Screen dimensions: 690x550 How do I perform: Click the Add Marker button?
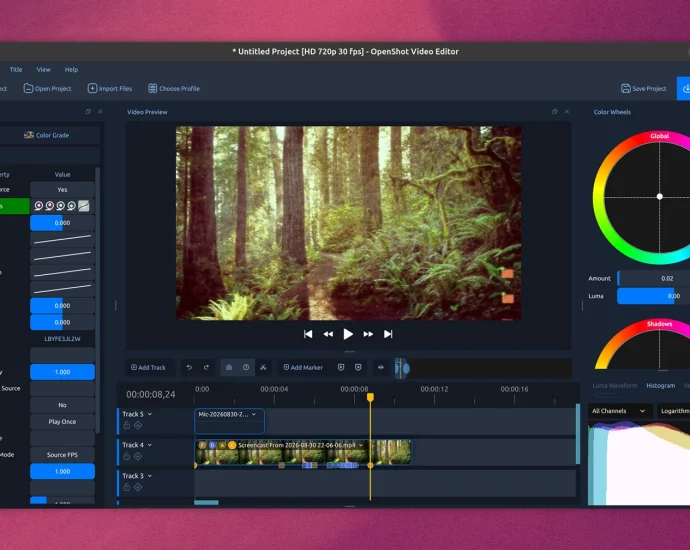(x=303, y=367)
